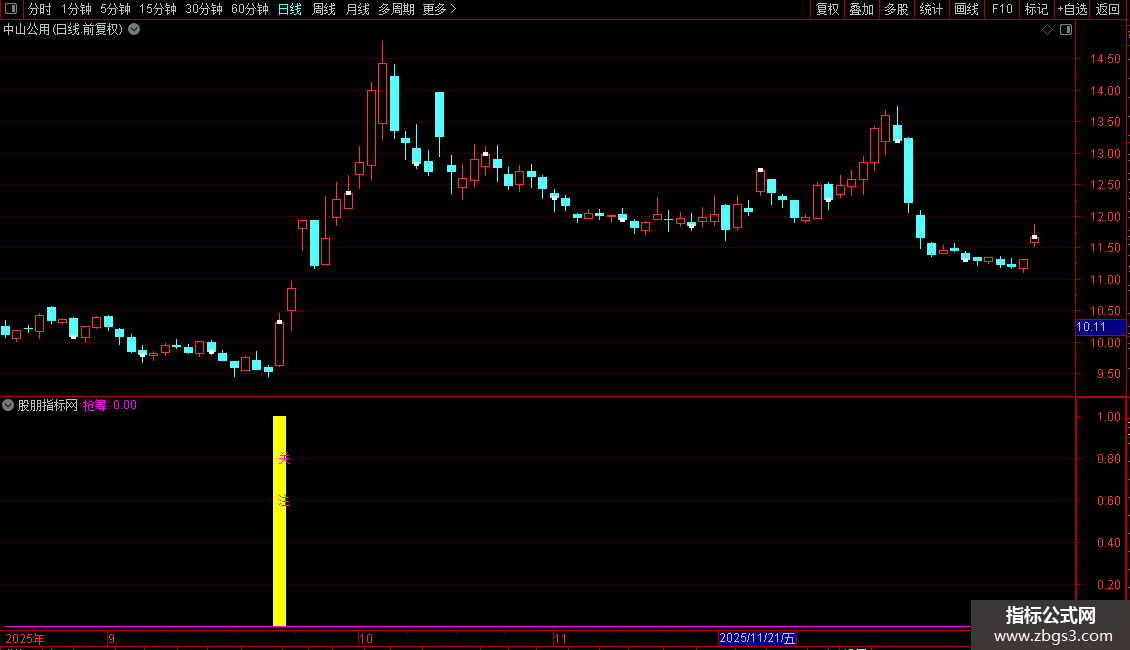
Task: Click the 10.11 current price marker
Action: [x=1100, y=327]
